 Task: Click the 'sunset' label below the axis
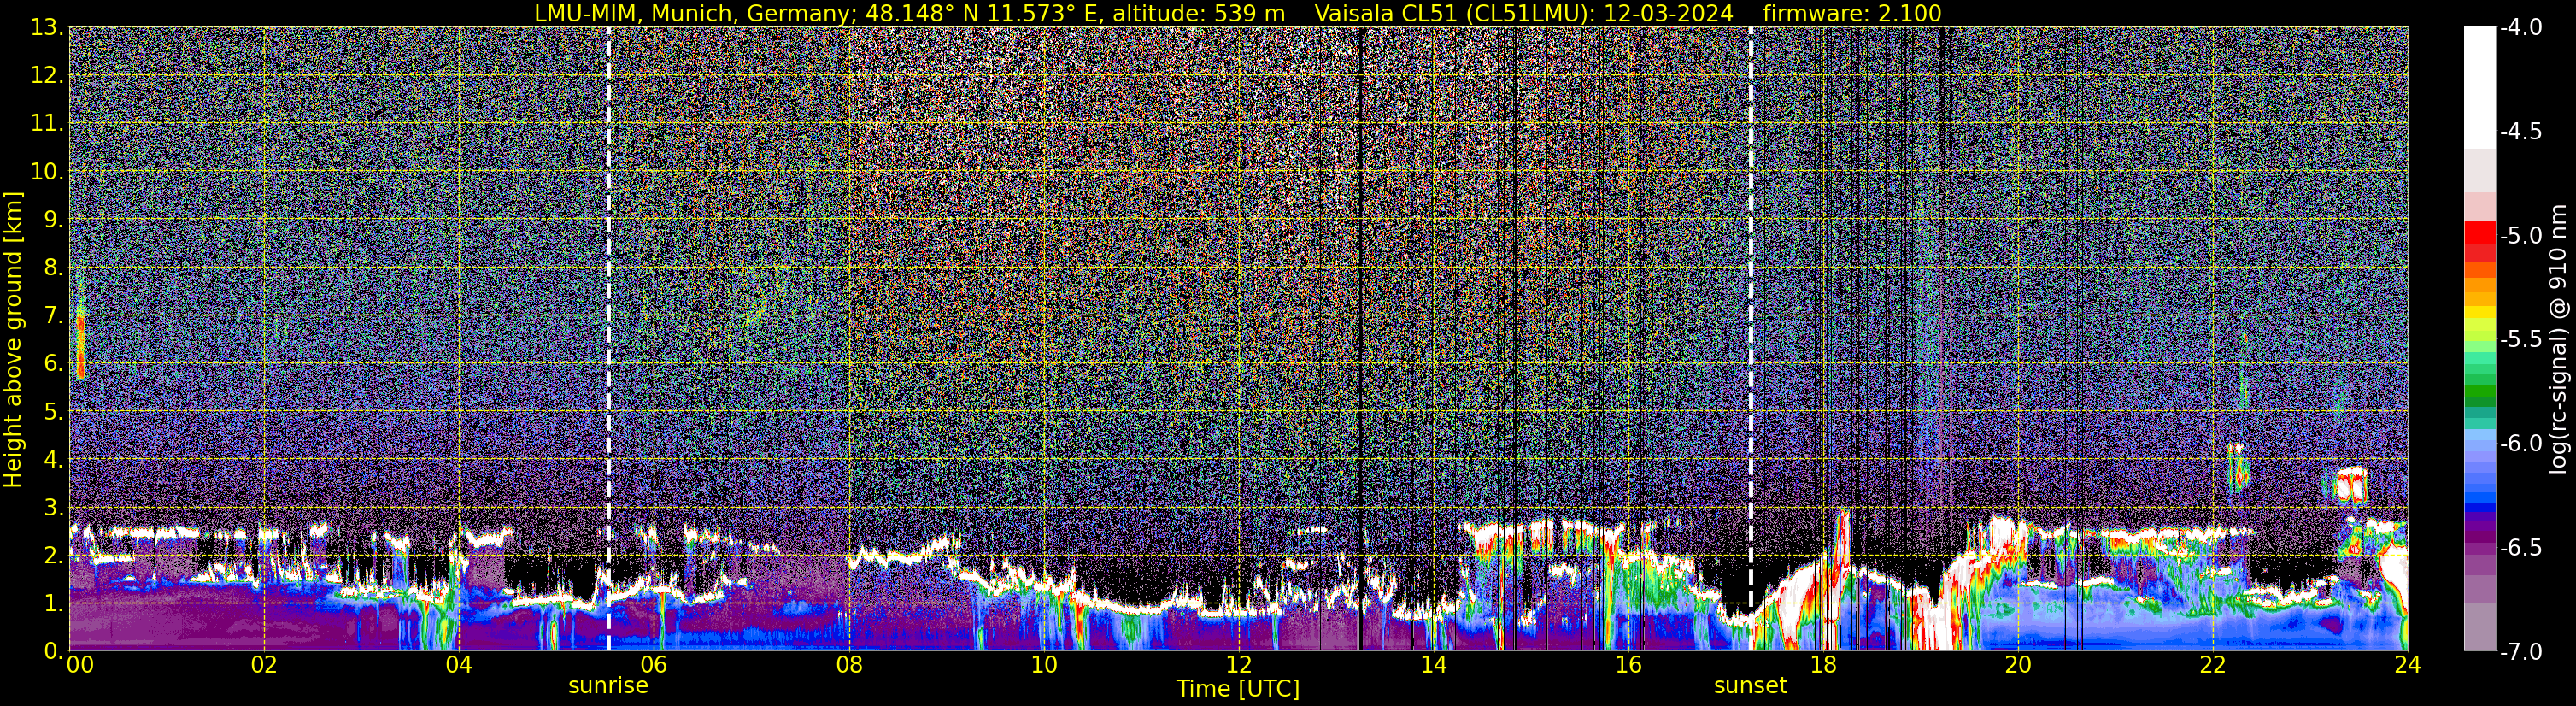point(1750,686)
